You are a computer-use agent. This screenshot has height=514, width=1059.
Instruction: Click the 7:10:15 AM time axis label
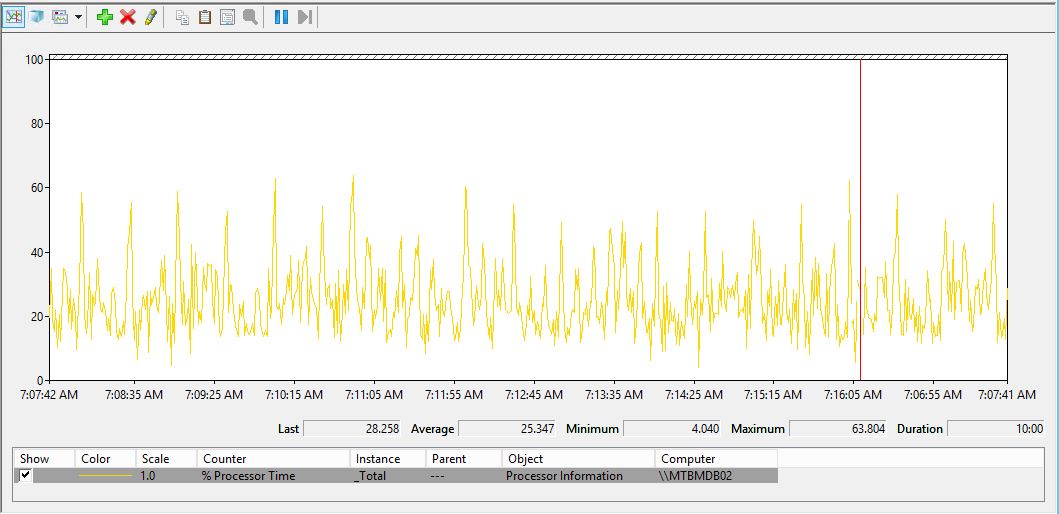[x=294, y=394]
